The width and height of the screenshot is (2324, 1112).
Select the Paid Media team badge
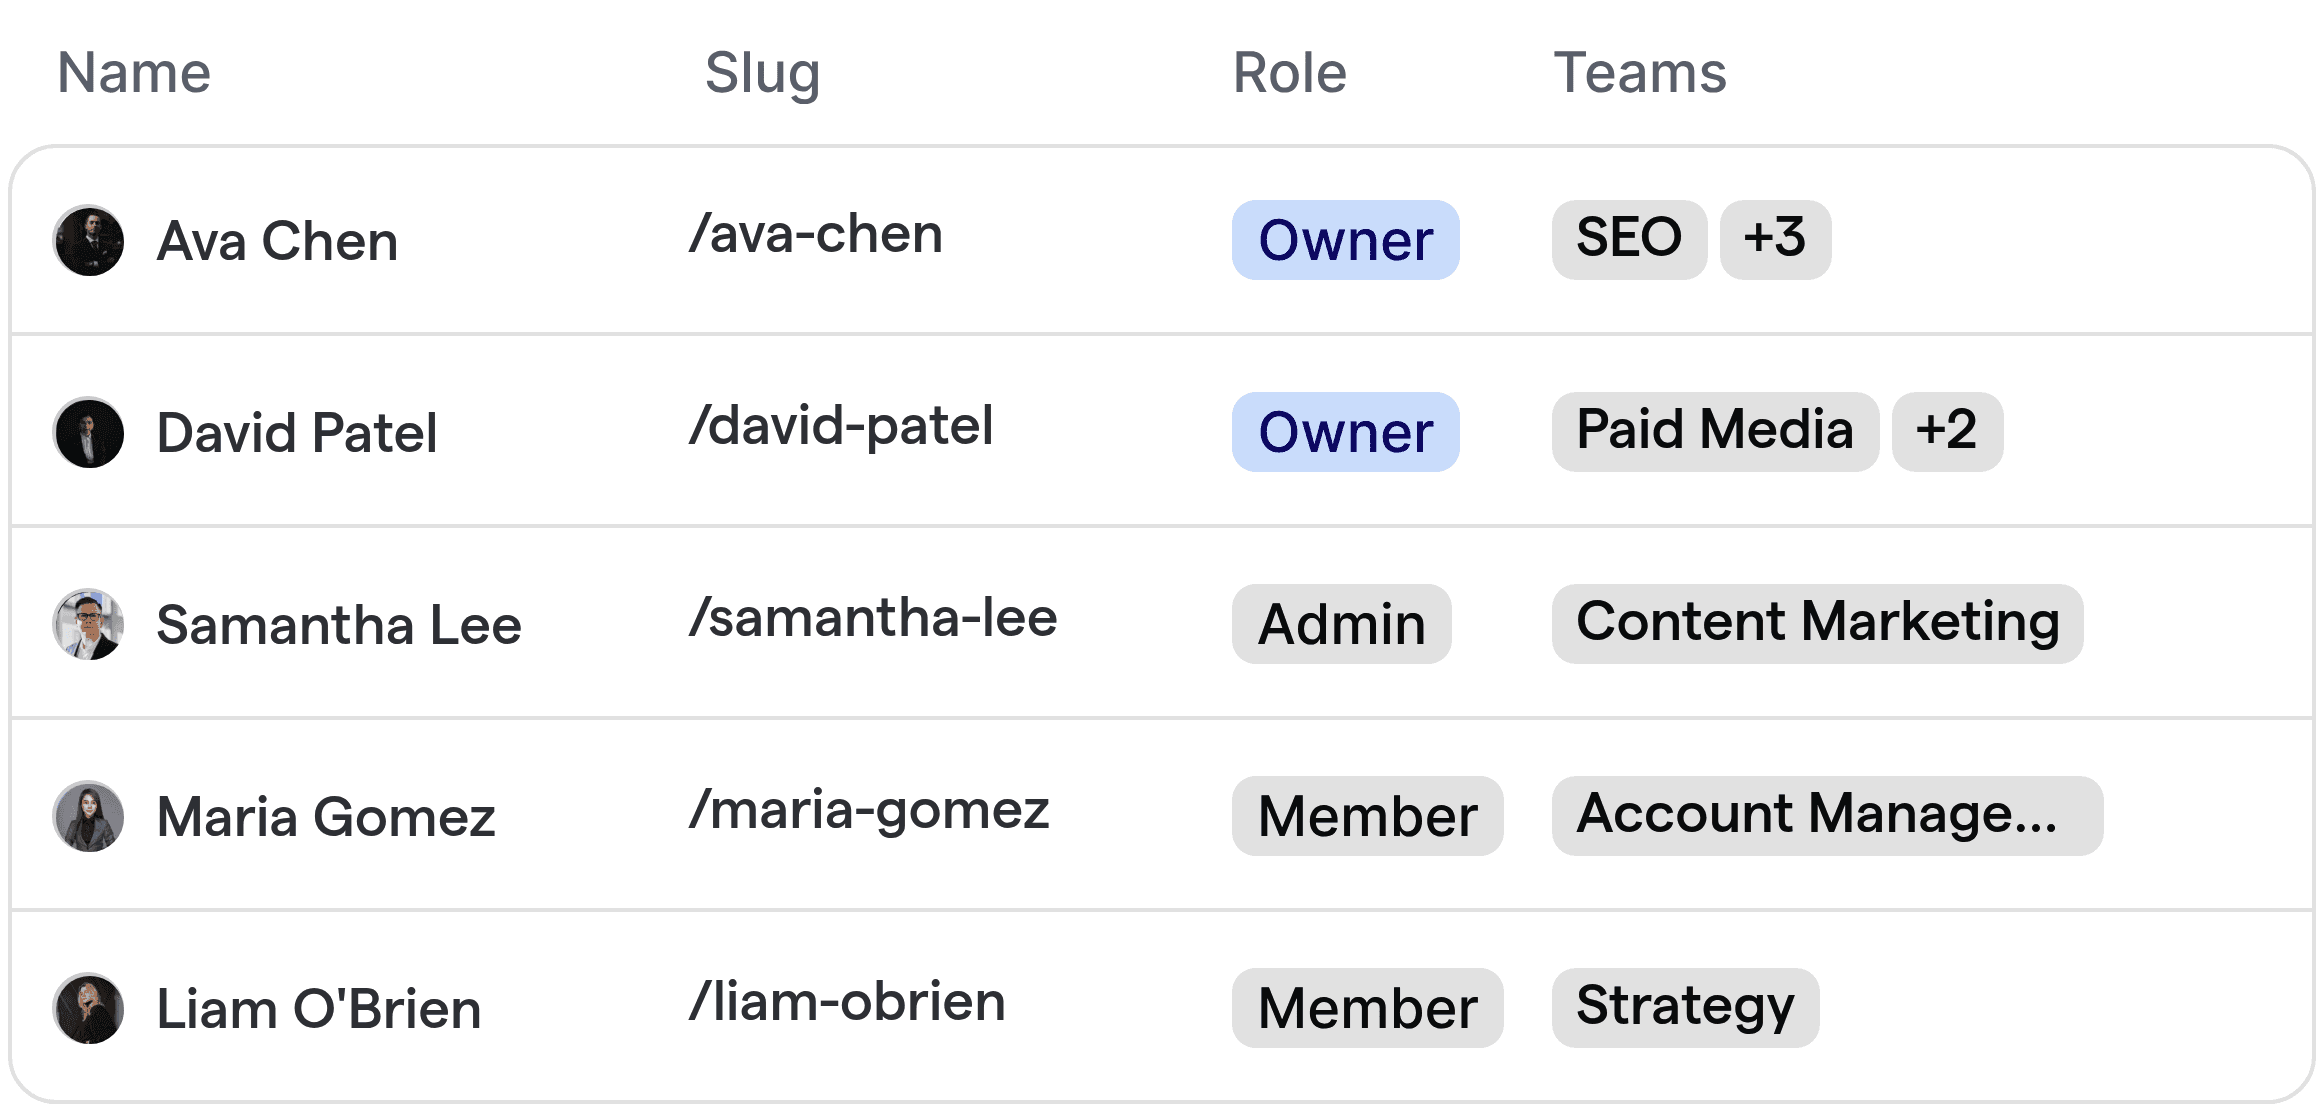(1714, 430)
